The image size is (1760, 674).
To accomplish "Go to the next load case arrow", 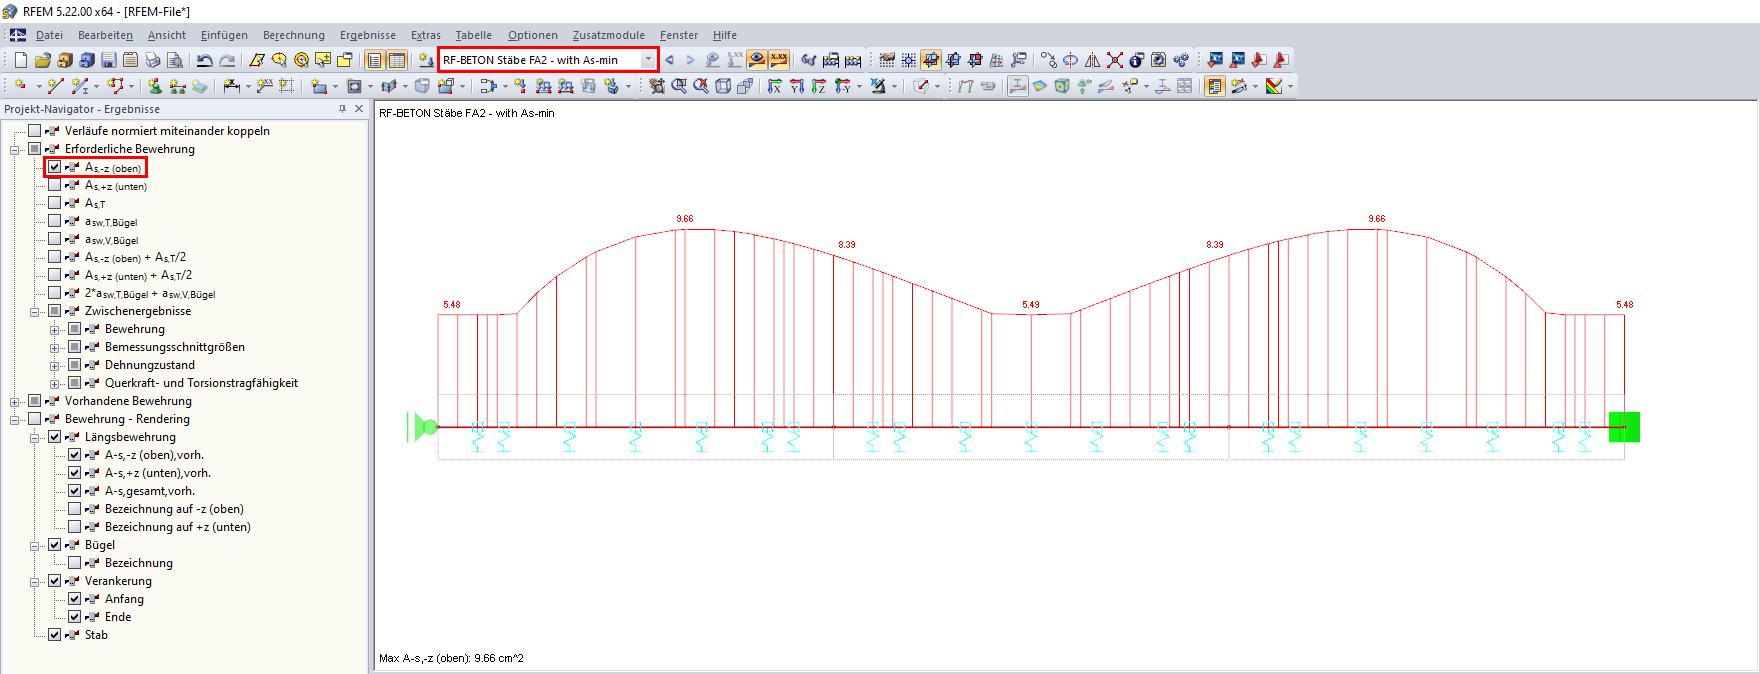I will pos(690,60).
